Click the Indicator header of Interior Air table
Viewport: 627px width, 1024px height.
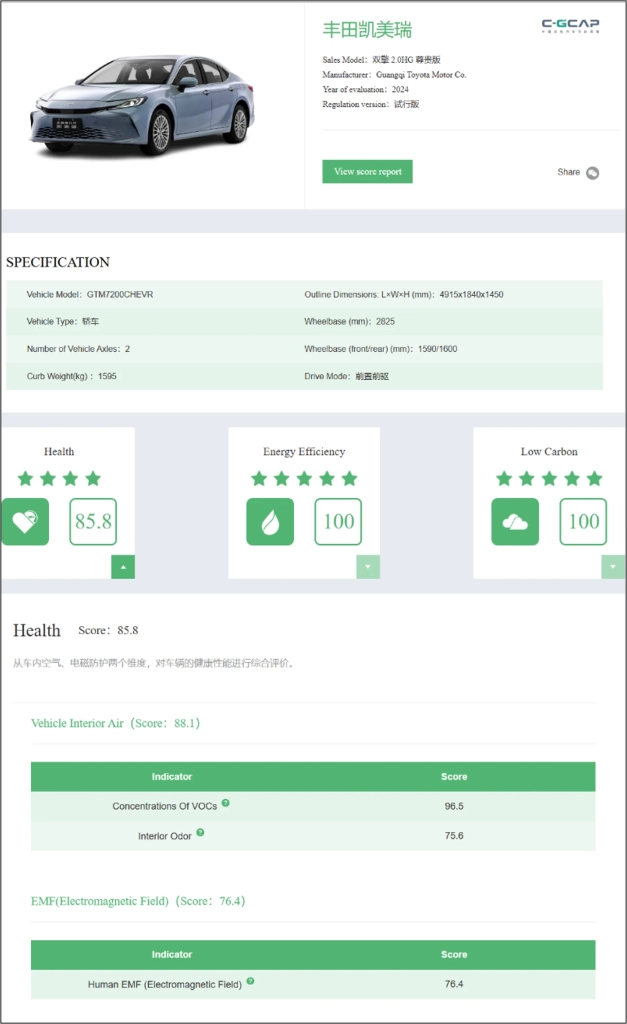[172, 776]
